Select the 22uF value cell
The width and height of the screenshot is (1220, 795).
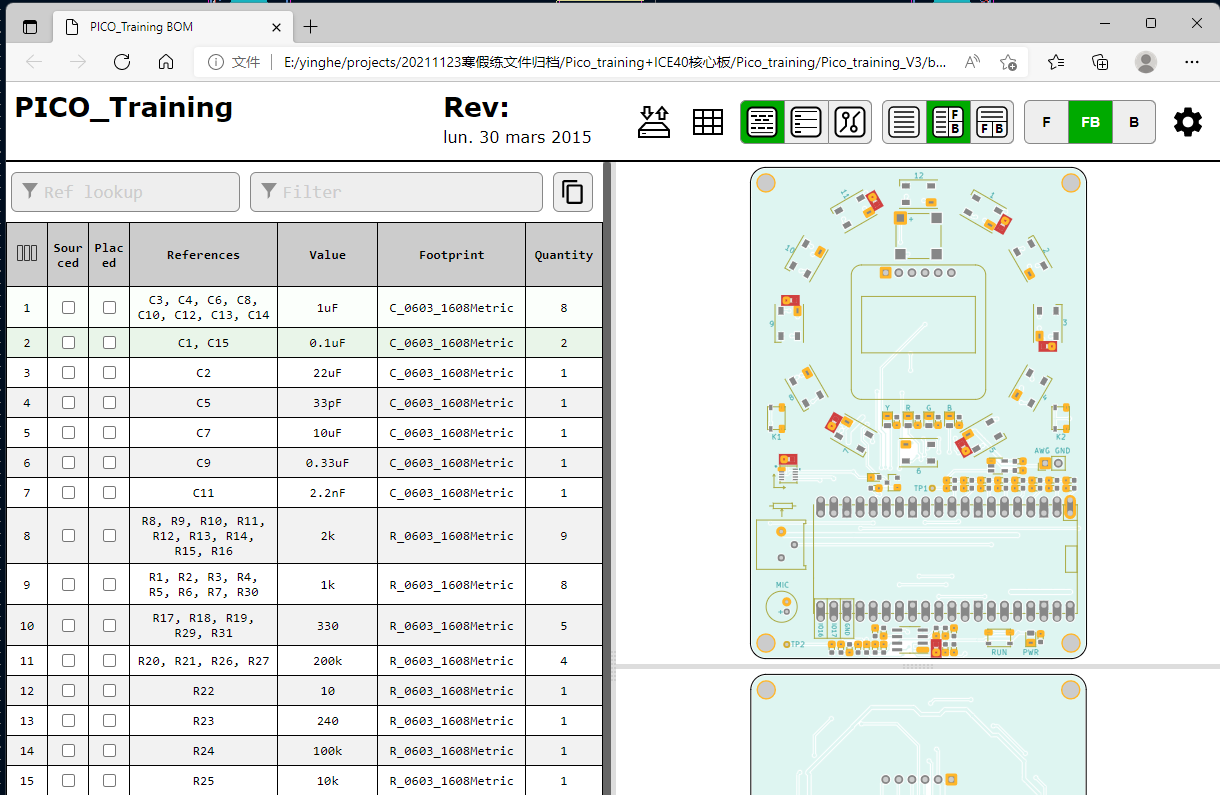click(327, 372)
